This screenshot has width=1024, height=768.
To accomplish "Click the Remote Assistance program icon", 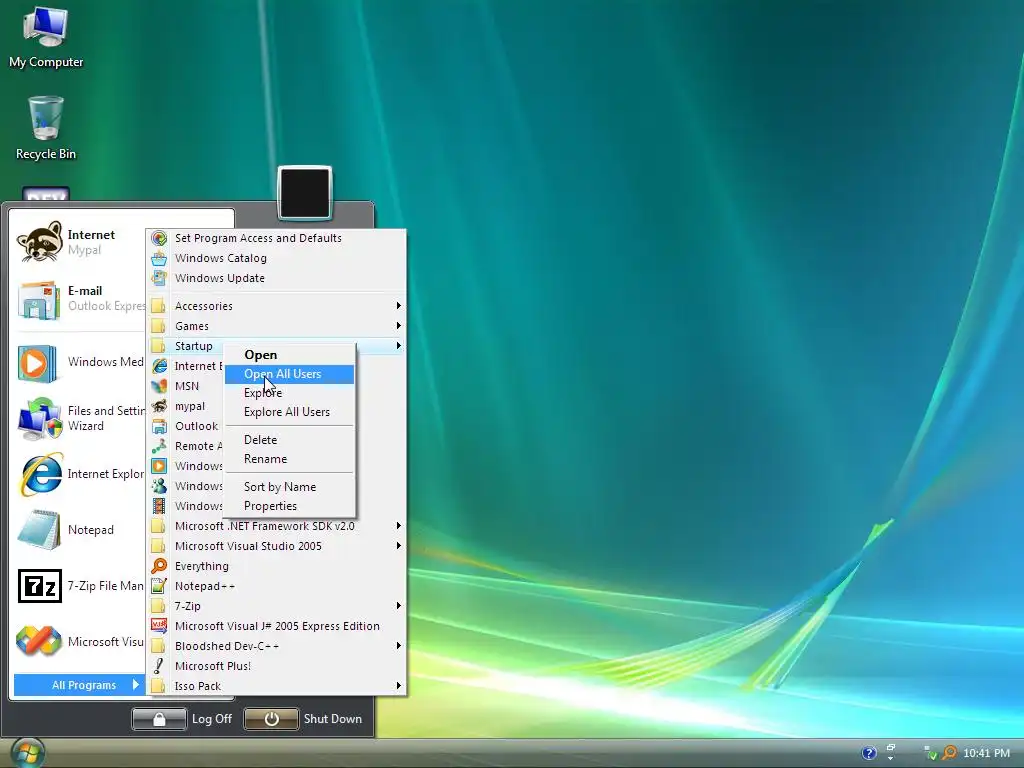I will [159, 446].
